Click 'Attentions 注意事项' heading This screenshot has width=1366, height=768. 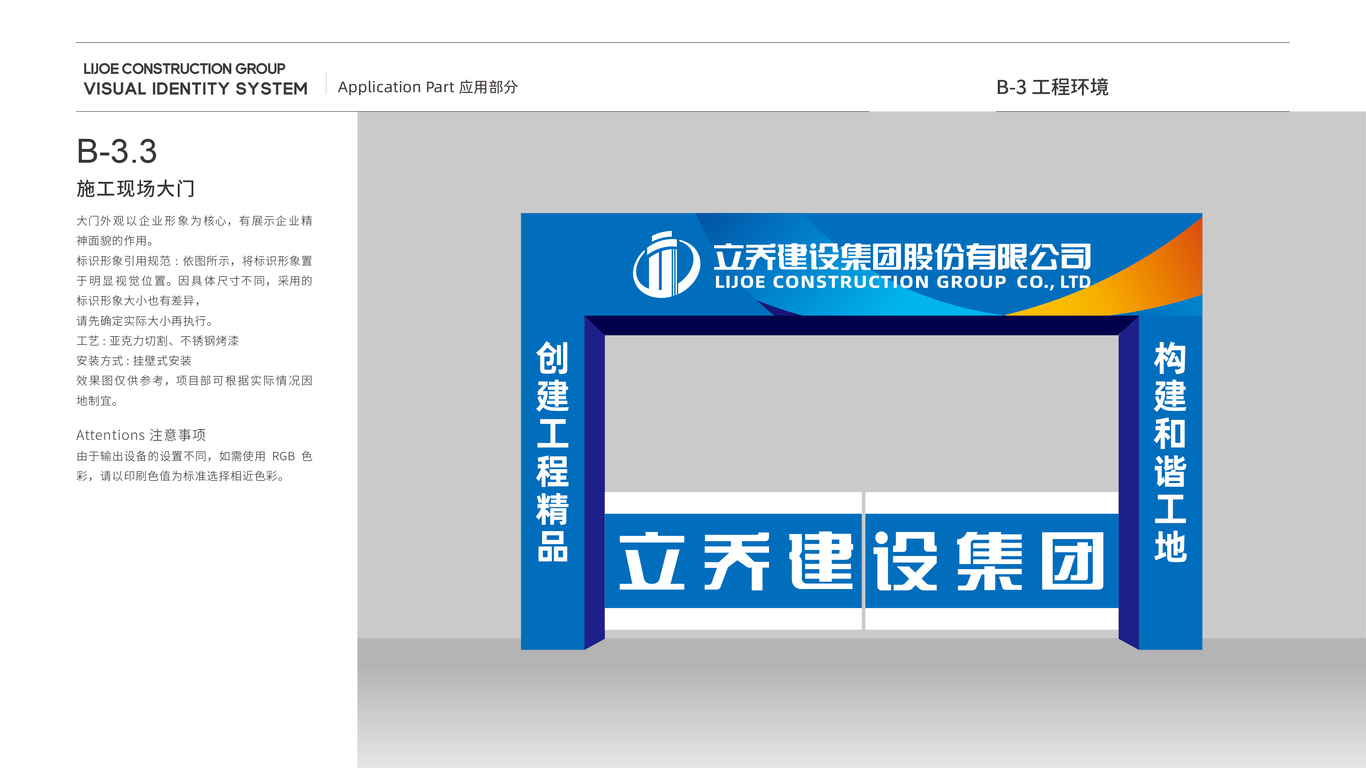click(x=141, y=435)
